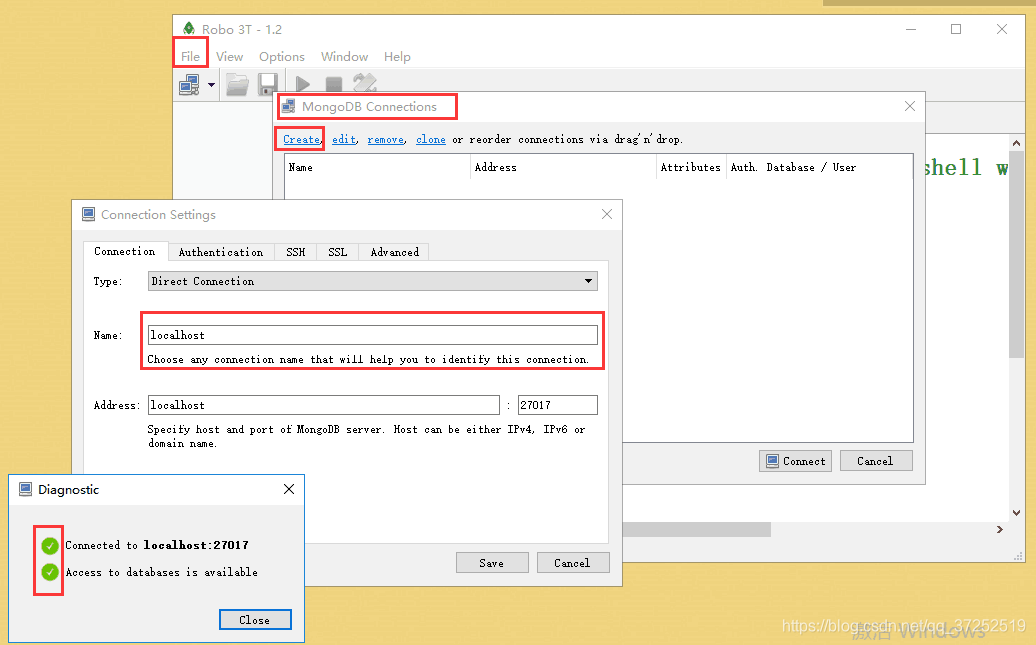Switch to the Connection tab
The image size is (1036, 645).
tap(125, 251)
